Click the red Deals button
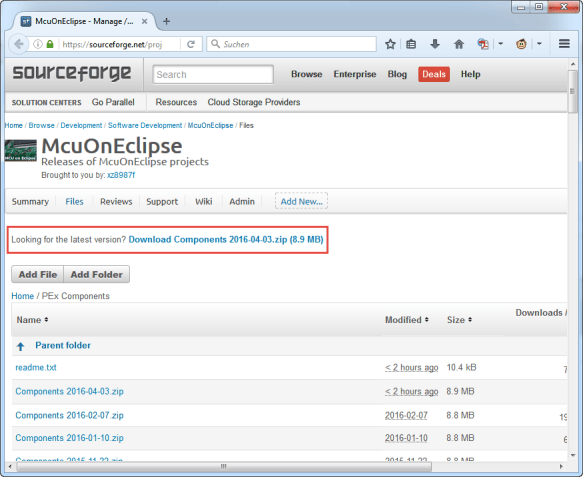583x477 pixels. tap(434, 74)
